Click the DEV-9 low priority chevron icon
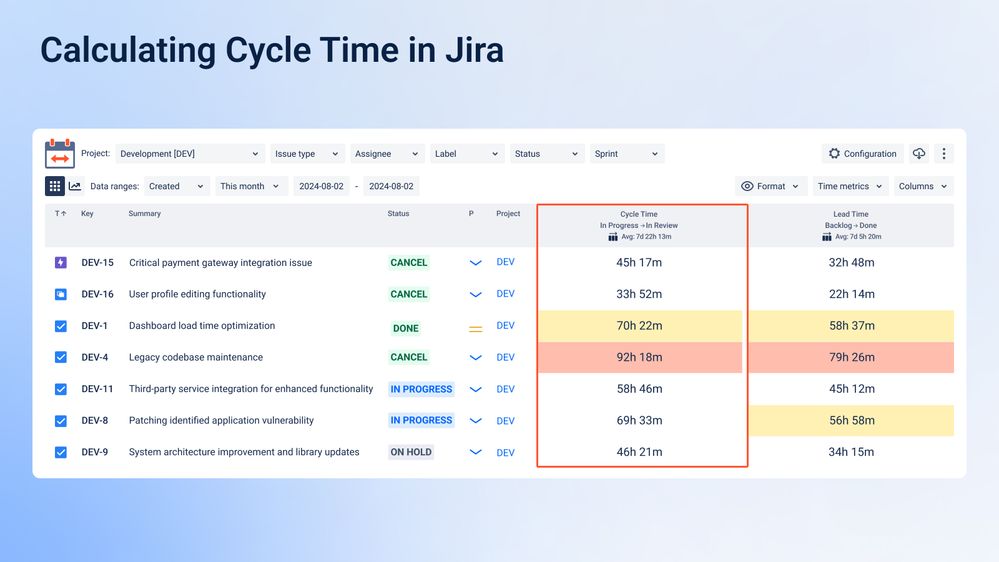Viewport: 999px width, 562px height. pyautogui.click(x=475, y=452)
